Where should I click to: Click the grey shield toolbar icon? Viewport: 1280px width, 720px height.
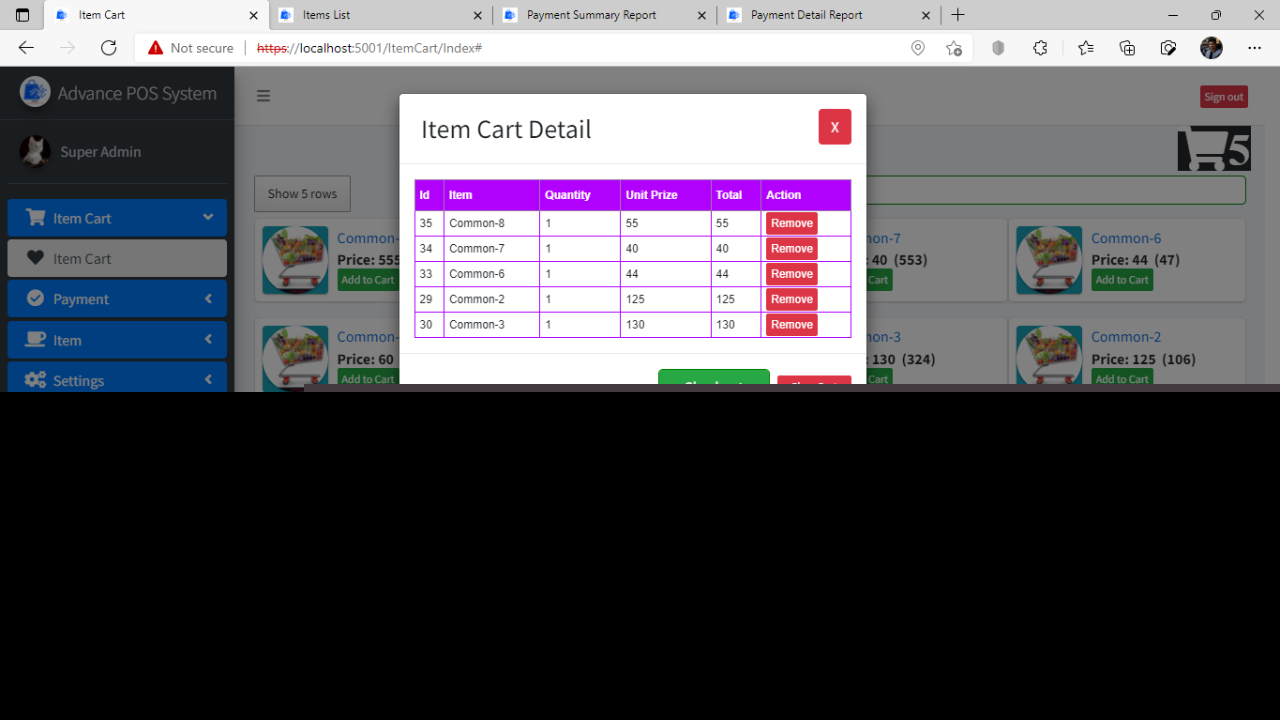click(x=998, y=48)
